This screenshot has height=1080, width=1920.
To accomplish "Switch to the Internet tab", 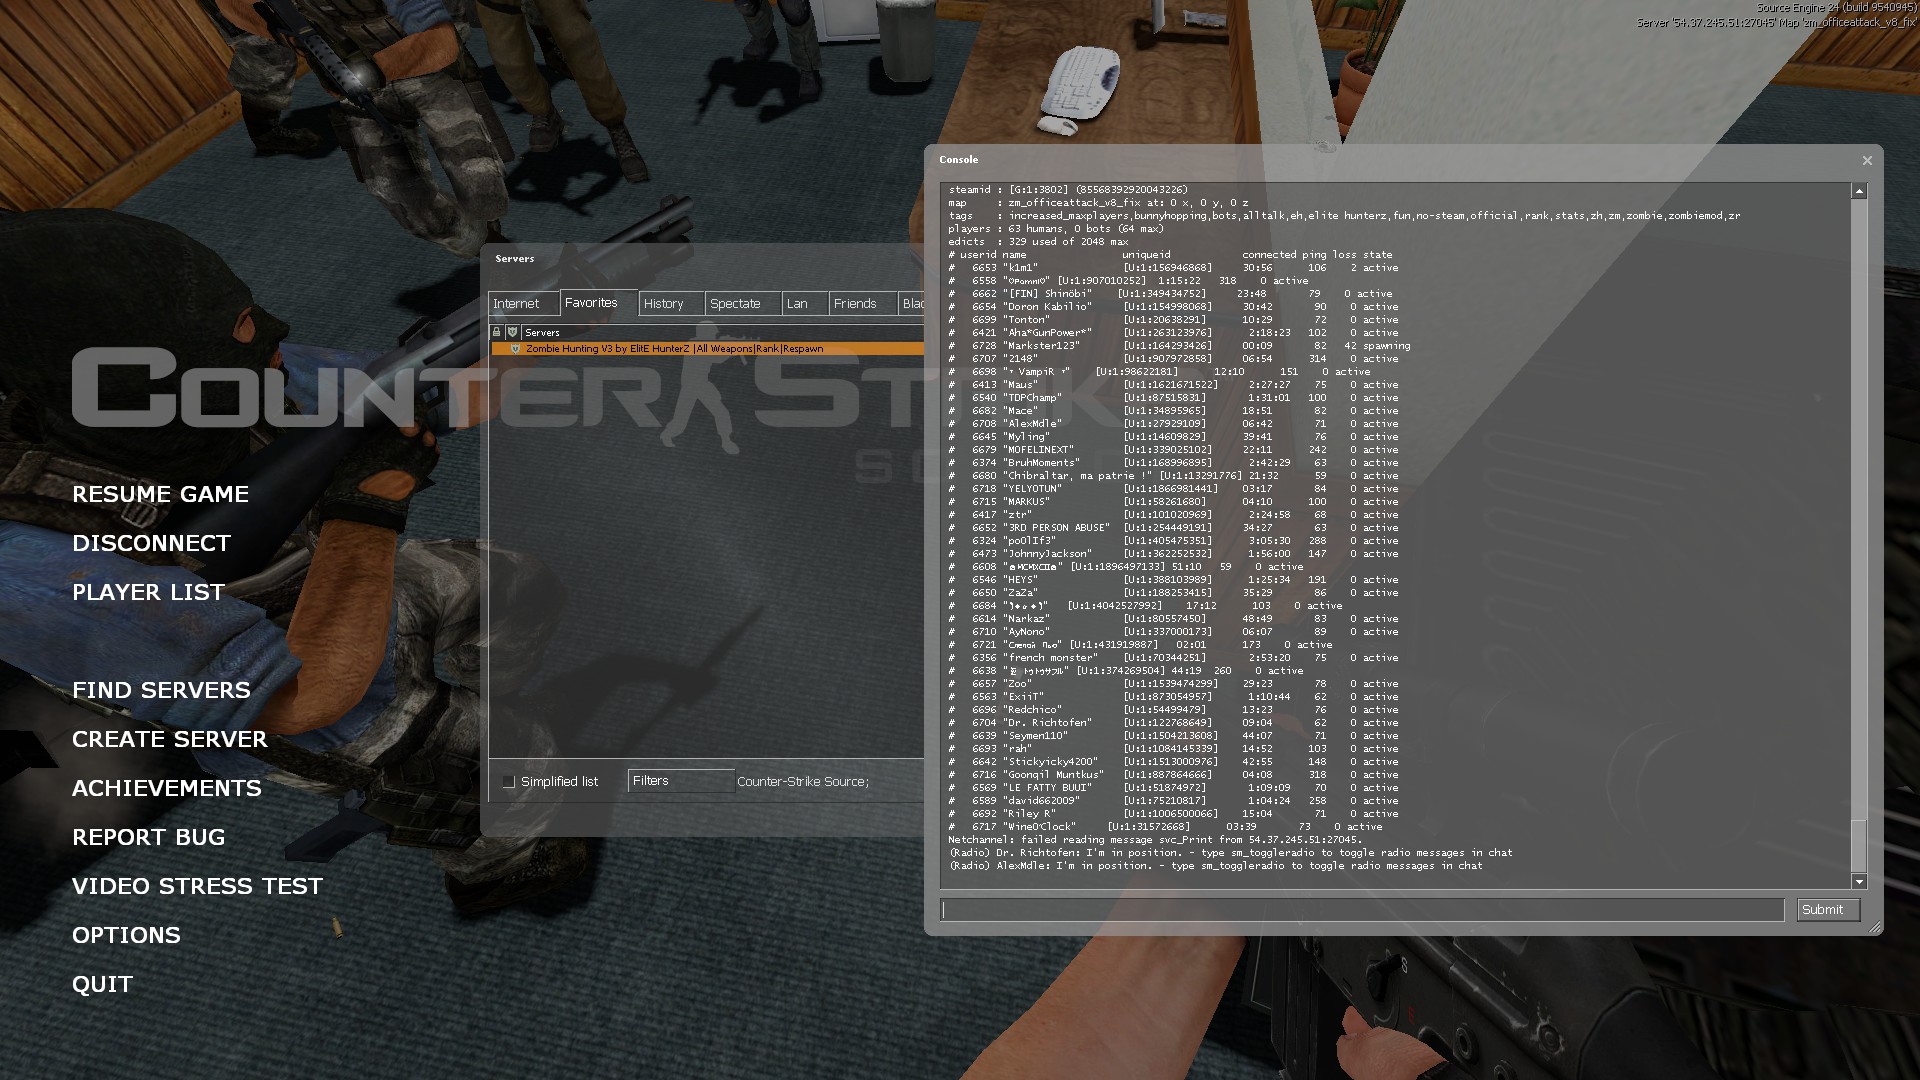I will pos(523,304).
